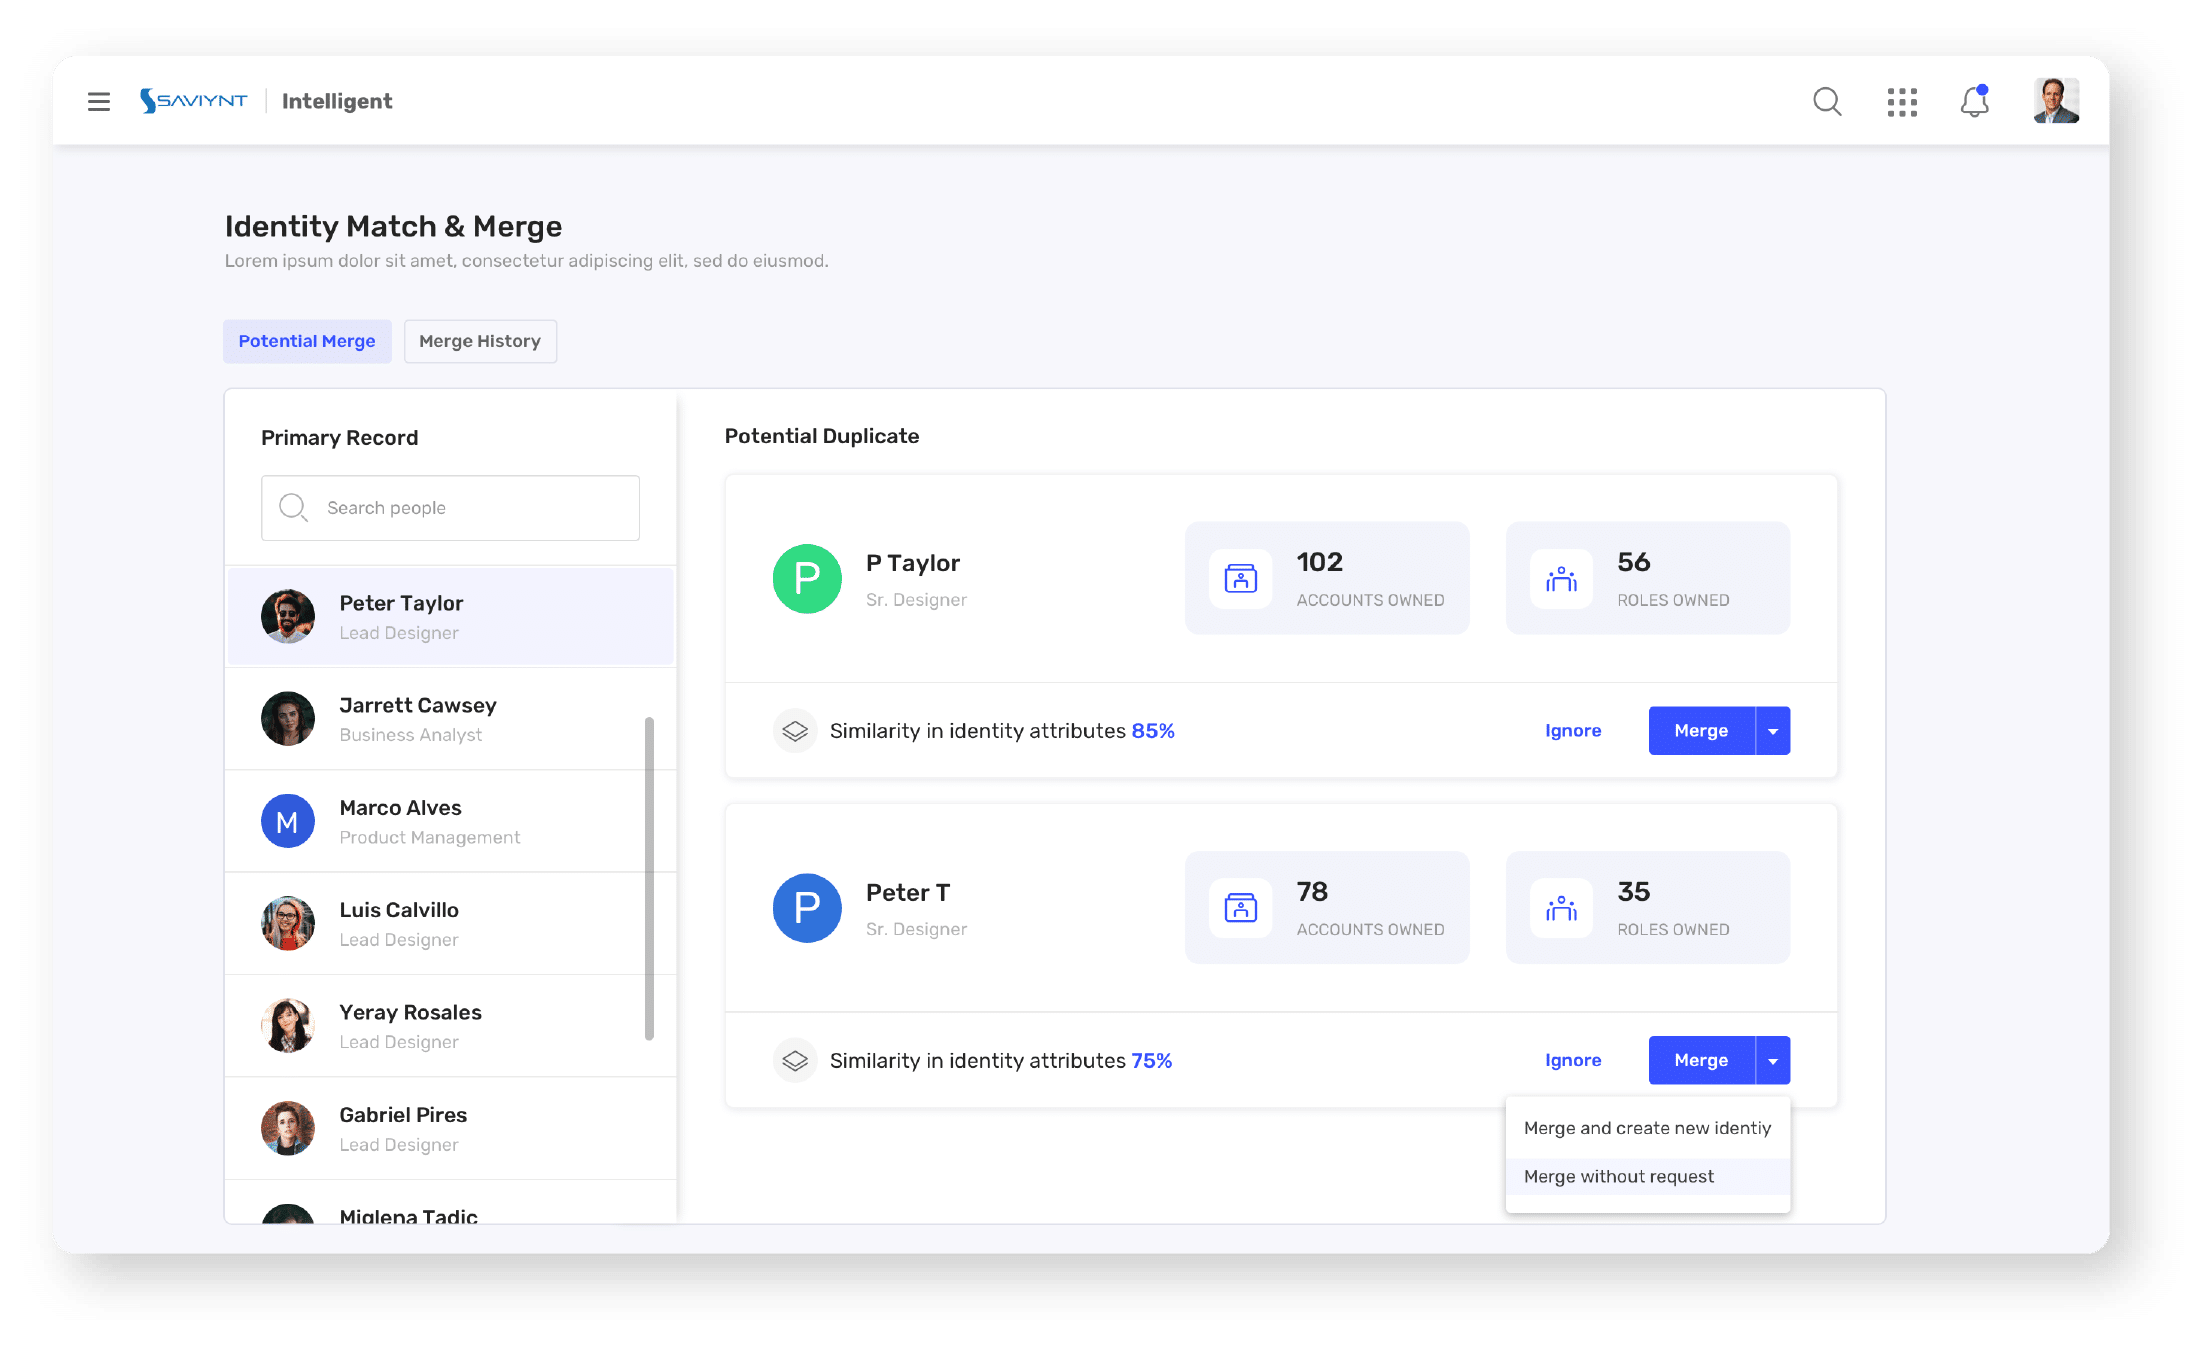2204x1348 pixels.
Task: Select Gabriel Pires from the list
Action: (450, 1129)
